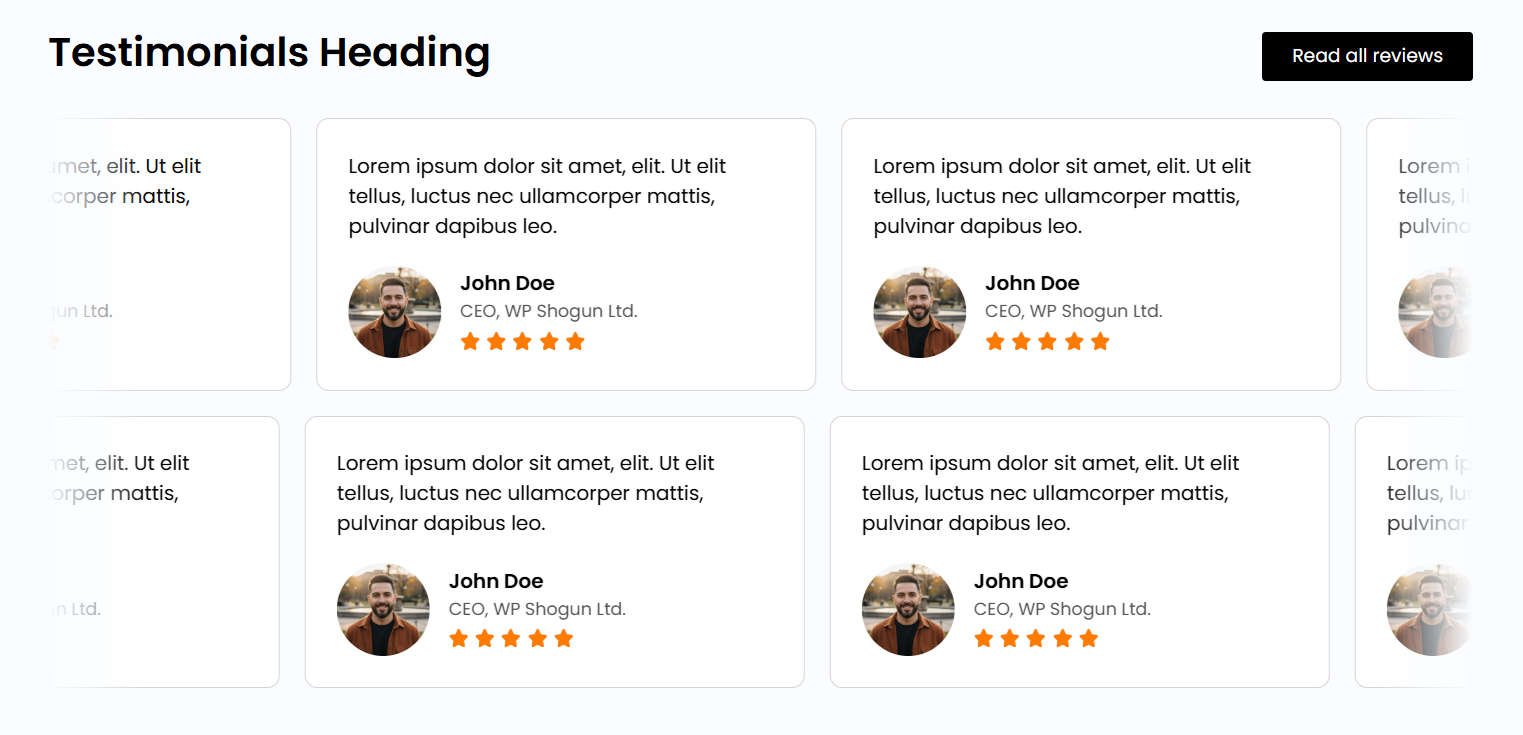Screen dimensions: 1523x735
Task: Click CEO, WP Shogun Ltd. in bottom row's right full card
Action: pyautogui.click(x=1062, y=609)
